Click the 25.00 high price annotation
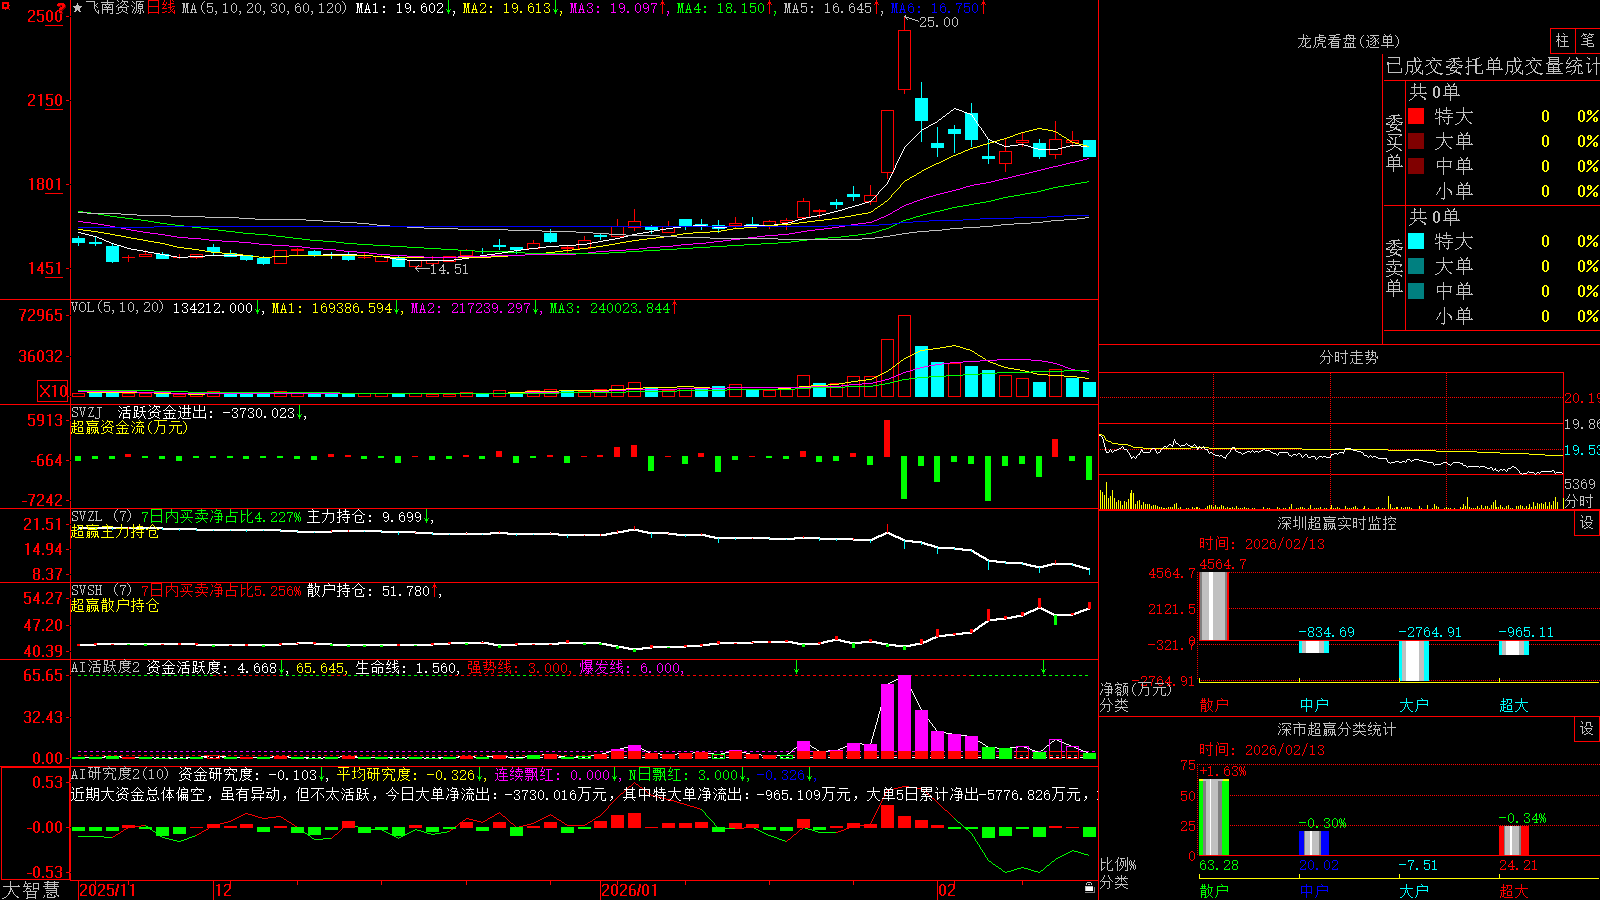Screen dimensions: 1600x900 938,22
